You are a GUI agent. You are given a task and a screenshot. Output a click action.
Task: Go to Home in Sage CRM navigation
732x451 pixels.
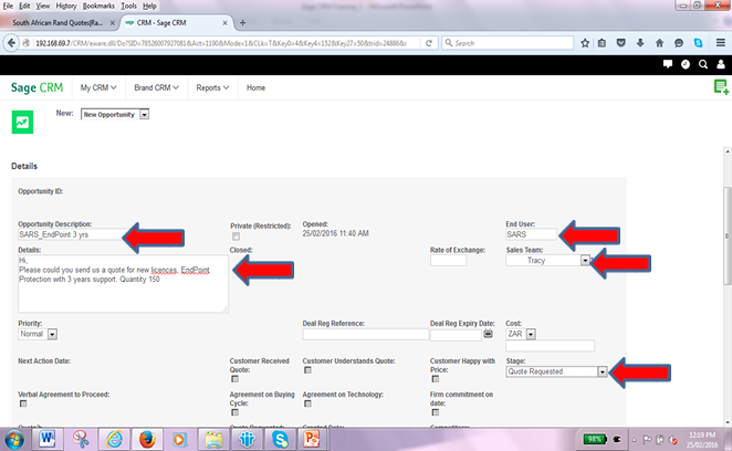tap(255, 88)
